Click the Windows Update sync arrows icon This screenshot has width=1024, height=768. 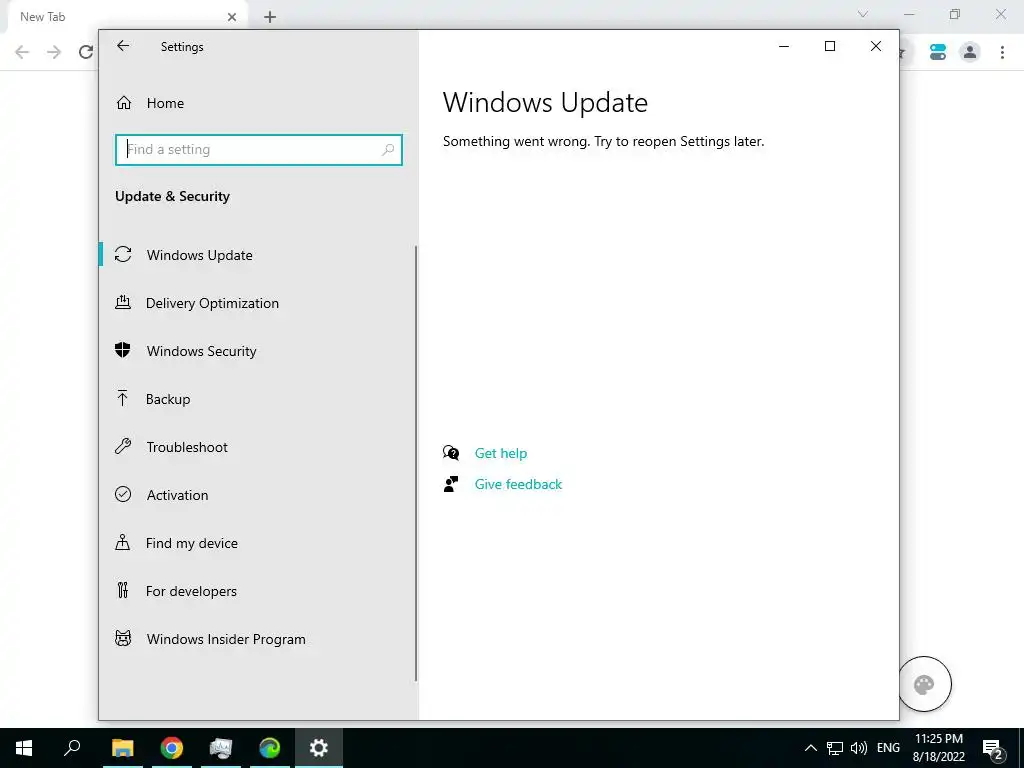coord(123,254)
